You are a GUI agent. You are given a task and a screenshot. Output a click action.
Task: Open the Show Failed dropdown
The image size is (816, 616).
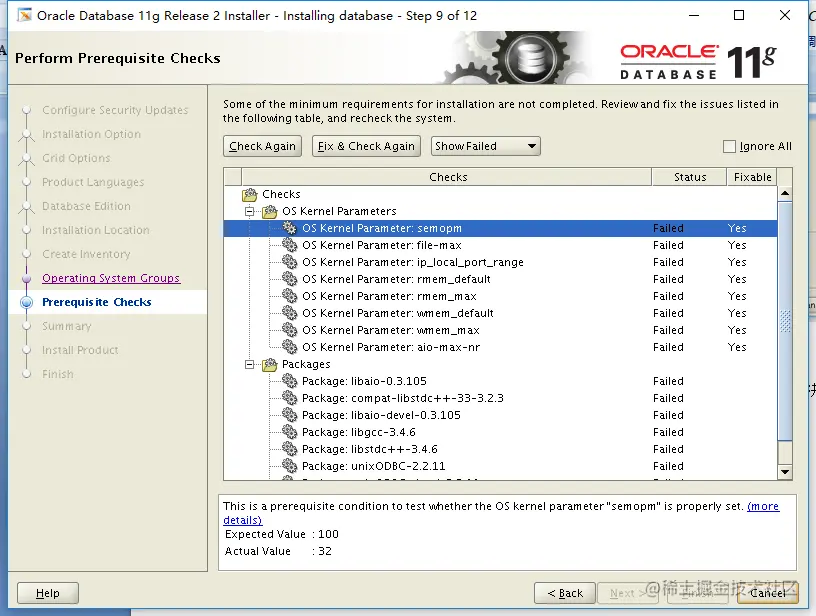pos(486,146)
